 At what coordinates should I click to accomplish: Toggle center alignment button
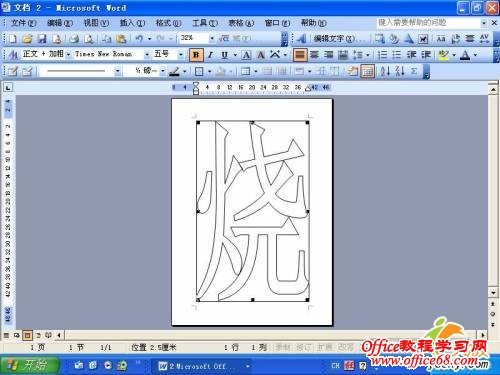point(314,55)
